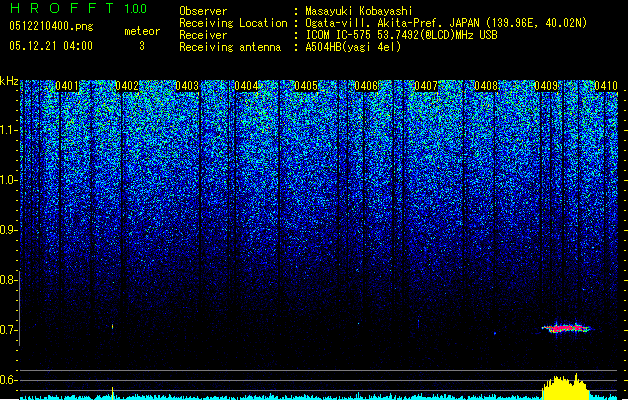The height and width of the screenshot is (400, 629).
Task: Click the HROFFT 1.00 title text
Action: [79, 8]
